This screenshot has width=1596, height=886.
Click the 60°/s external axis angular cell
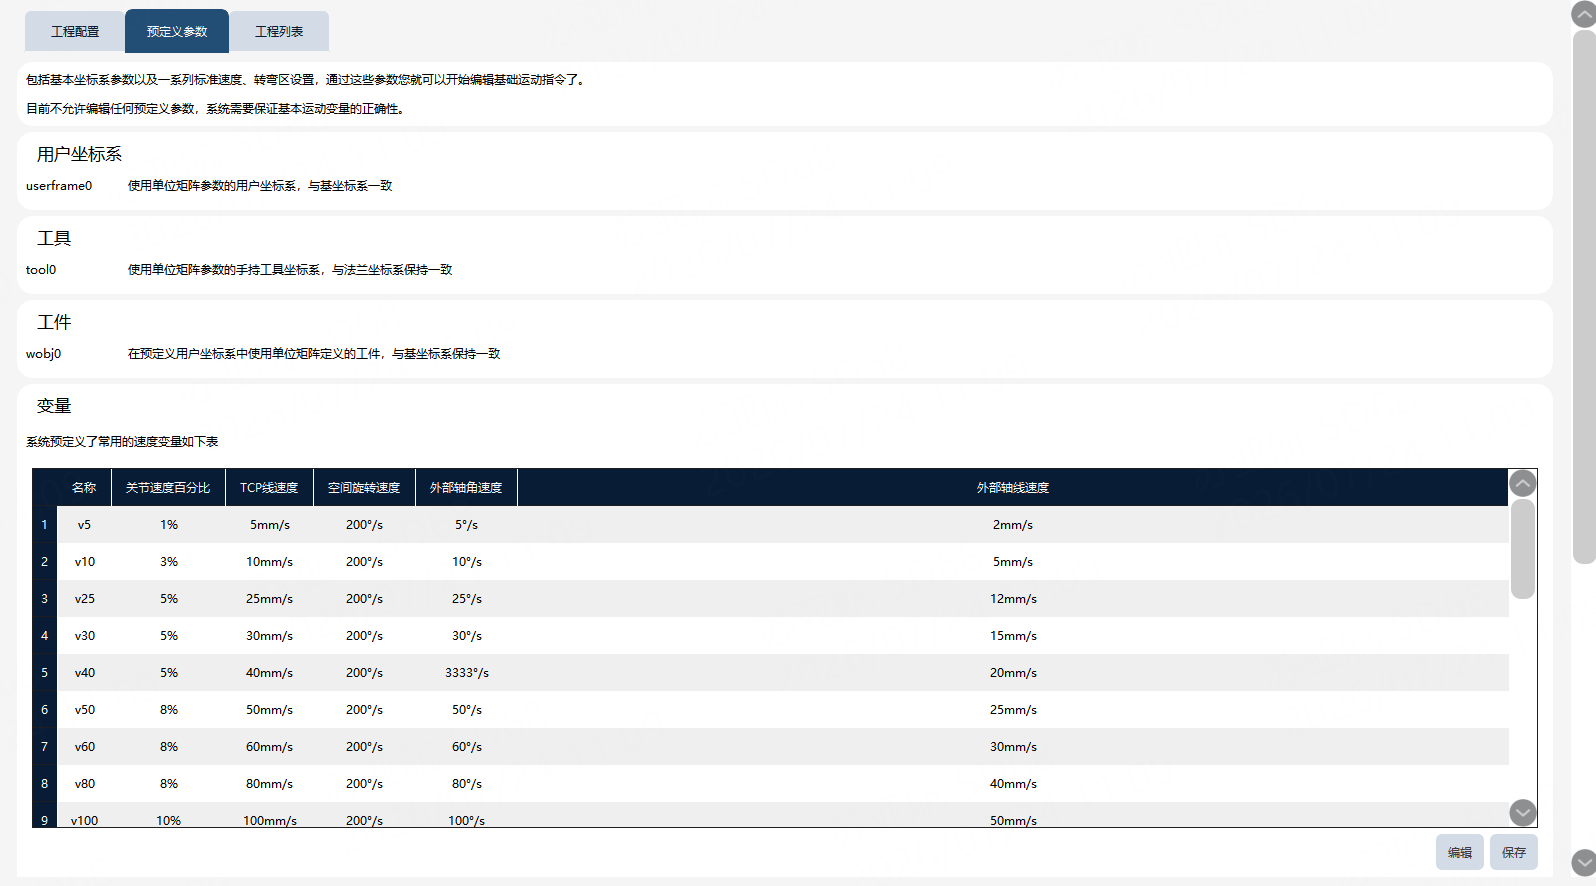click(x=466, y=747)
